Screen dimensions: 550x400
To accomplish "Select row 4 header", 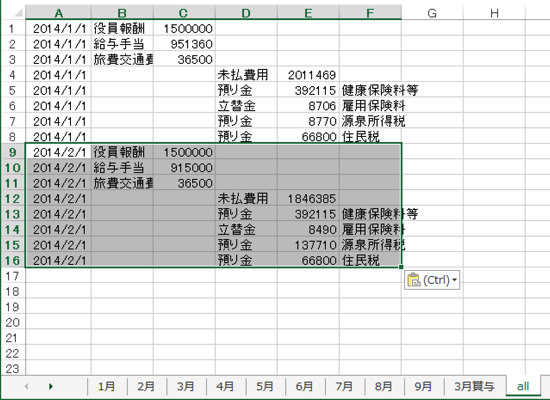I will point(13,75).
